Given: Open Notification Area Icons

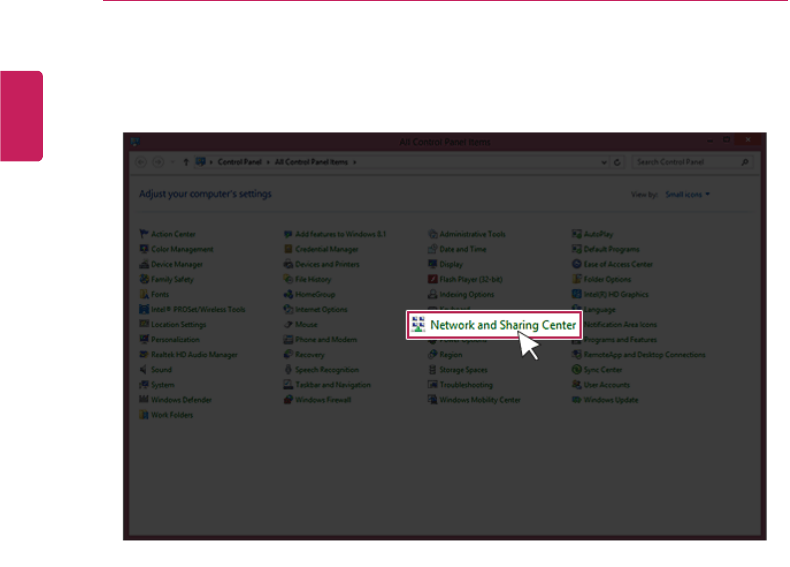Looking at the screenshot, I should pyautogui.click(x=621, y=325).
